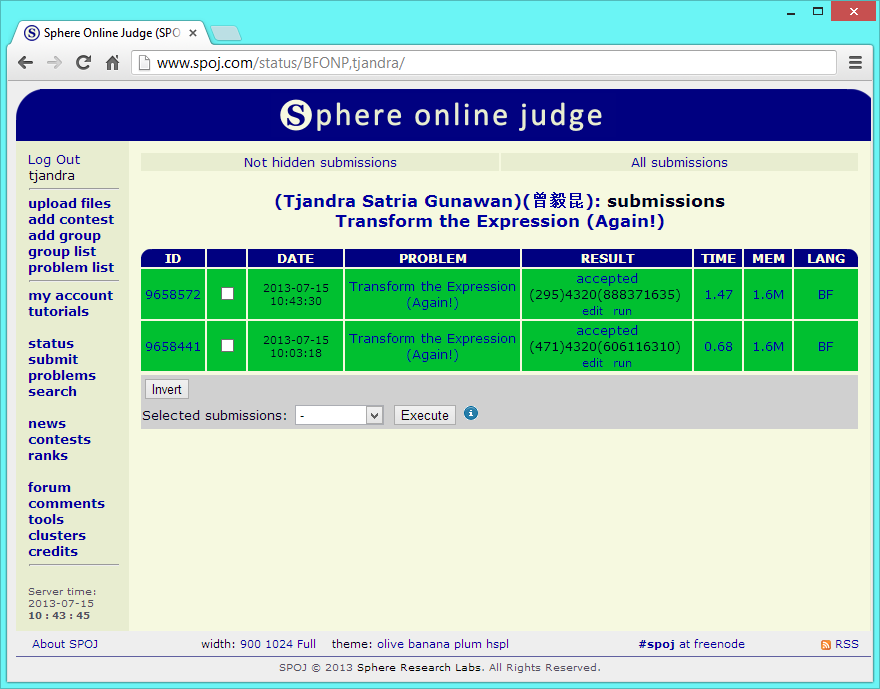This screenshot has width=880, height=689.
Task: Click time 0.68 in row 9658441
Action: pyautogui.click(x=718, y=347)
